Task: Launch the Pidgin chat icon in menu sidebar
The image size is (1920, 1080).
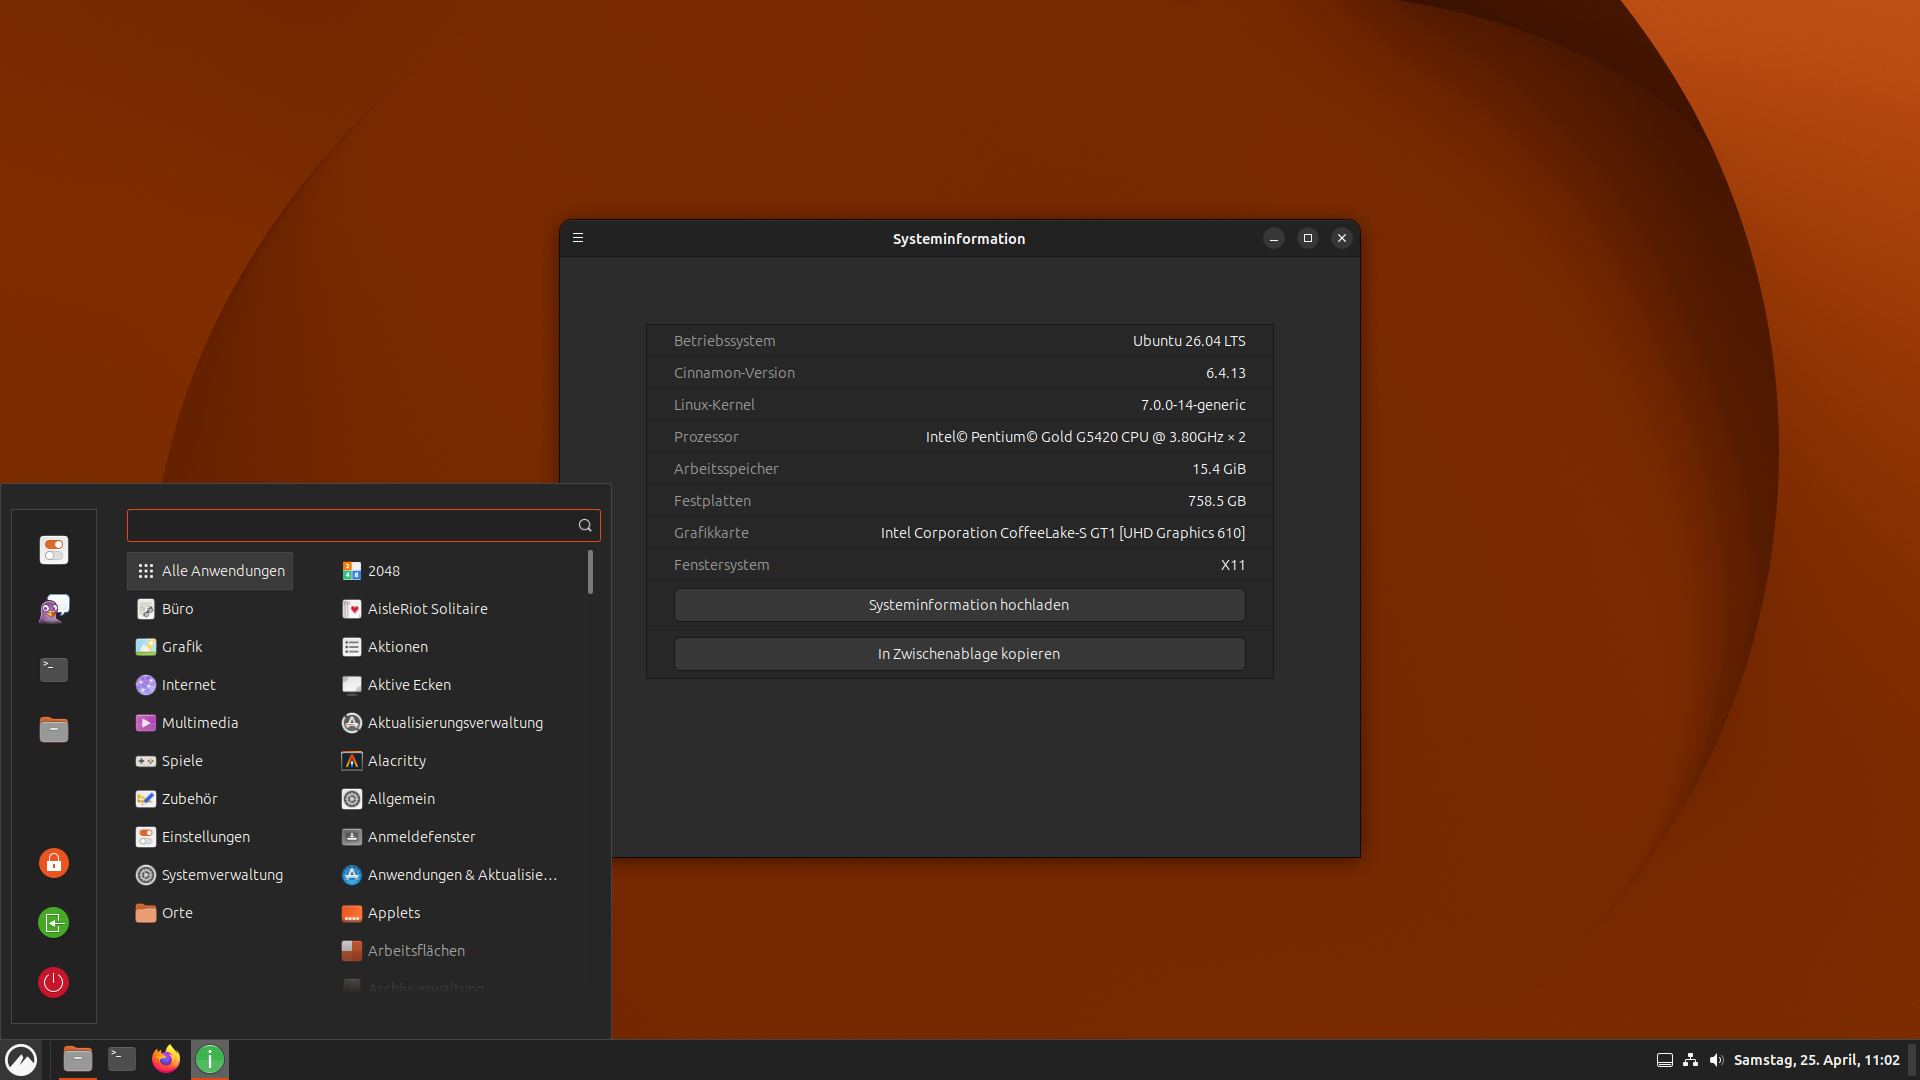Action: coord(54,609)
